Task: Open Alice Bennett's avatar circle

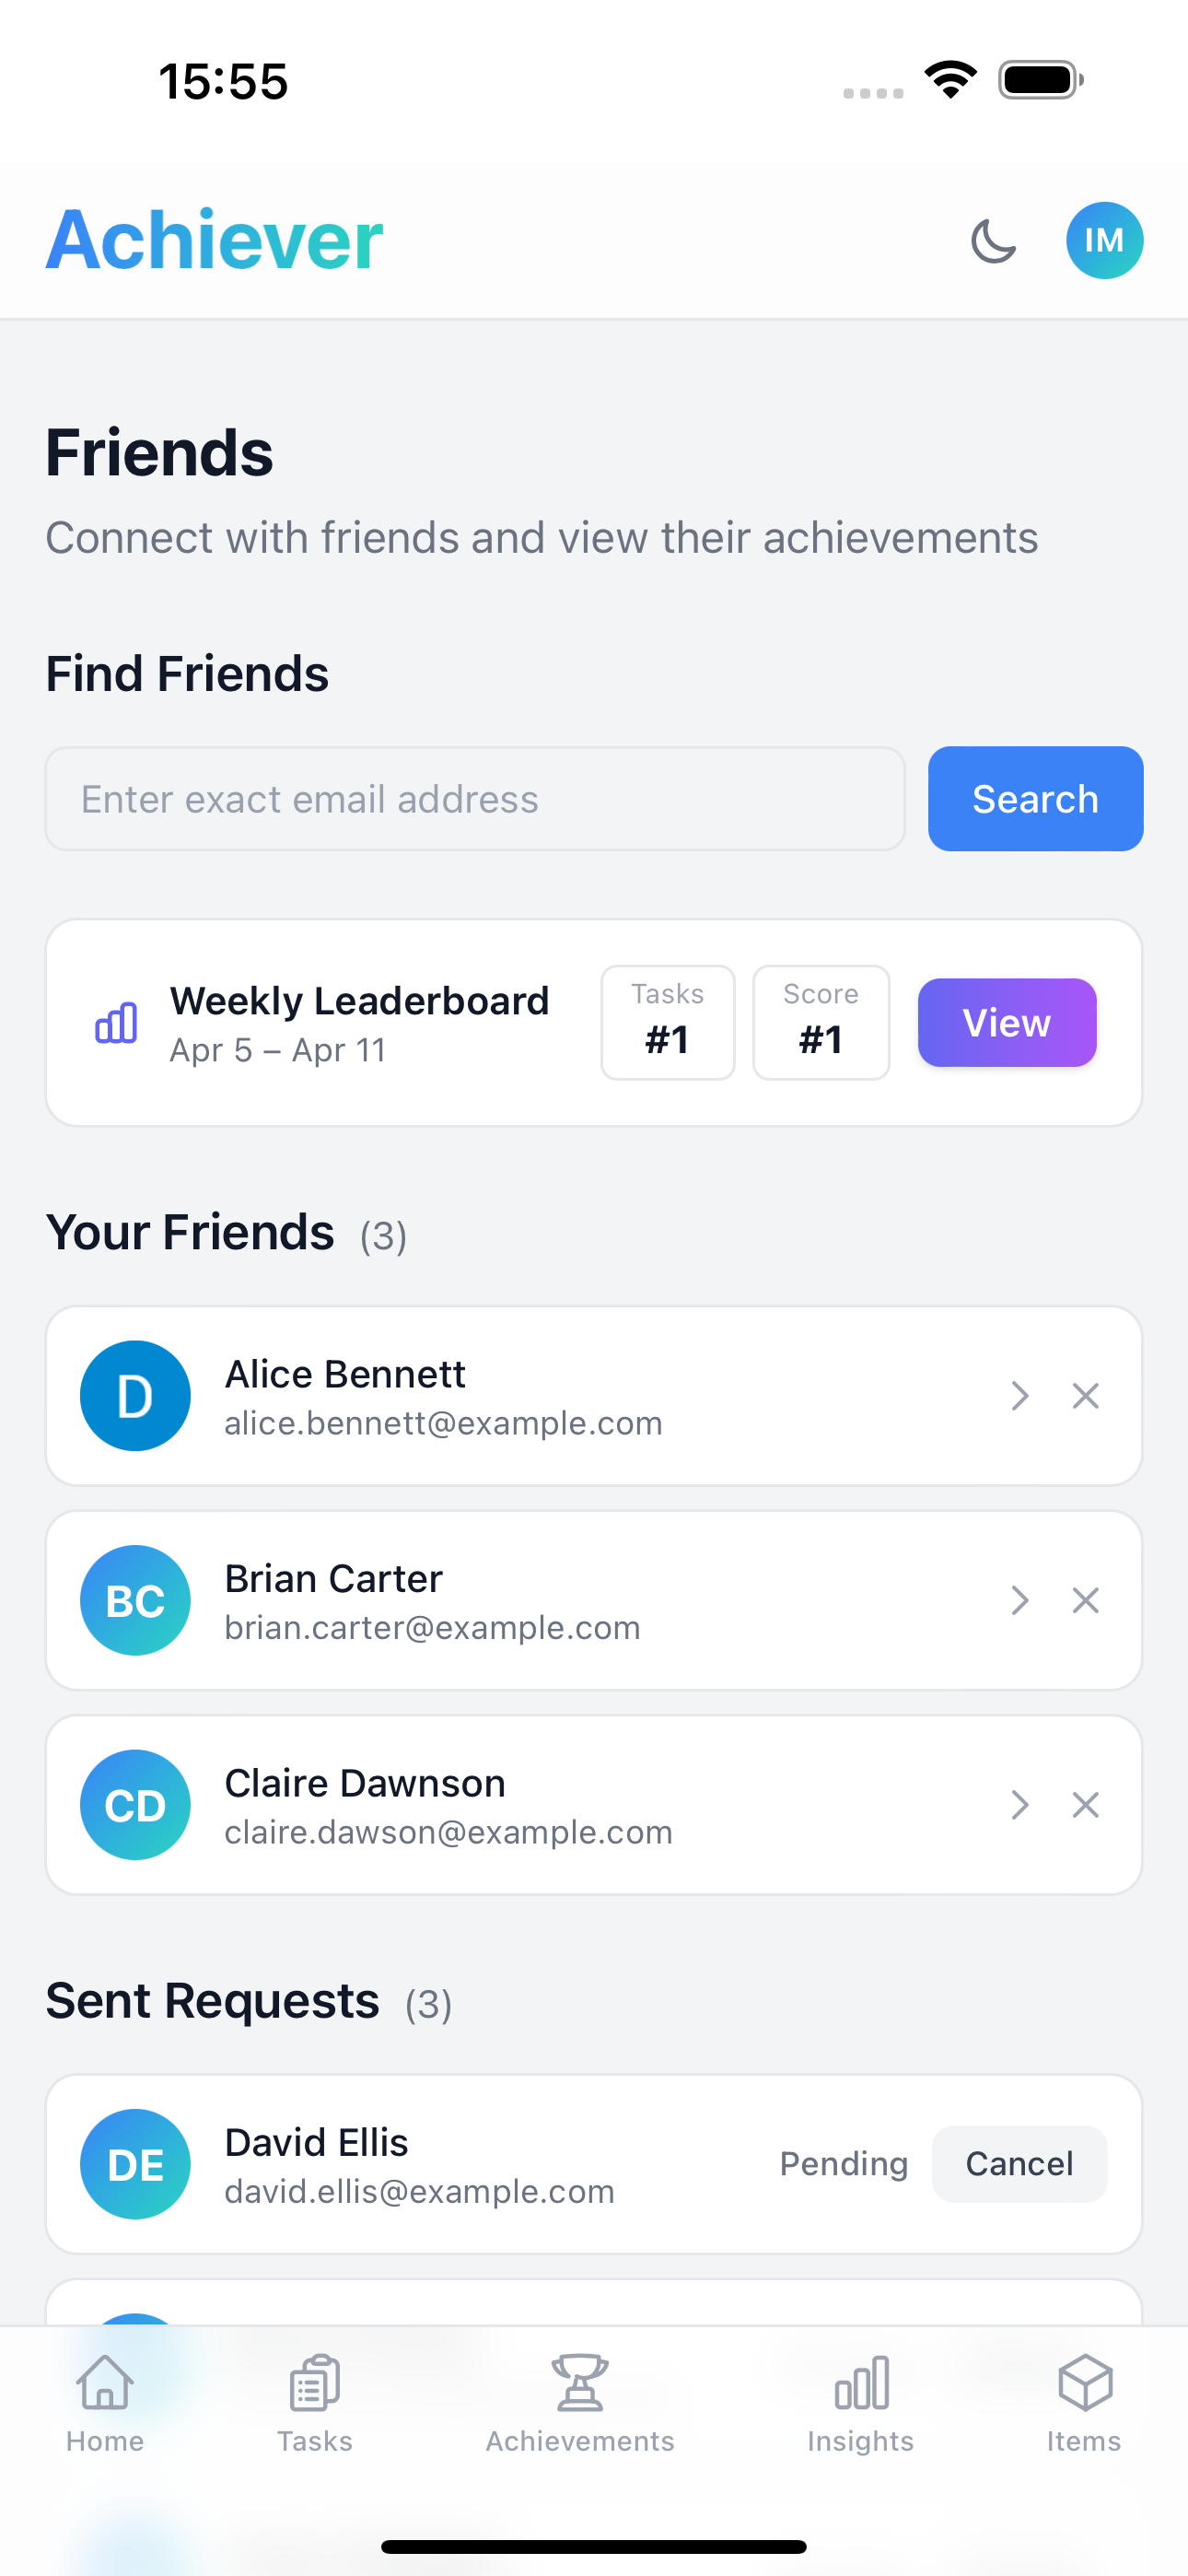Action: click(135, 1395)
